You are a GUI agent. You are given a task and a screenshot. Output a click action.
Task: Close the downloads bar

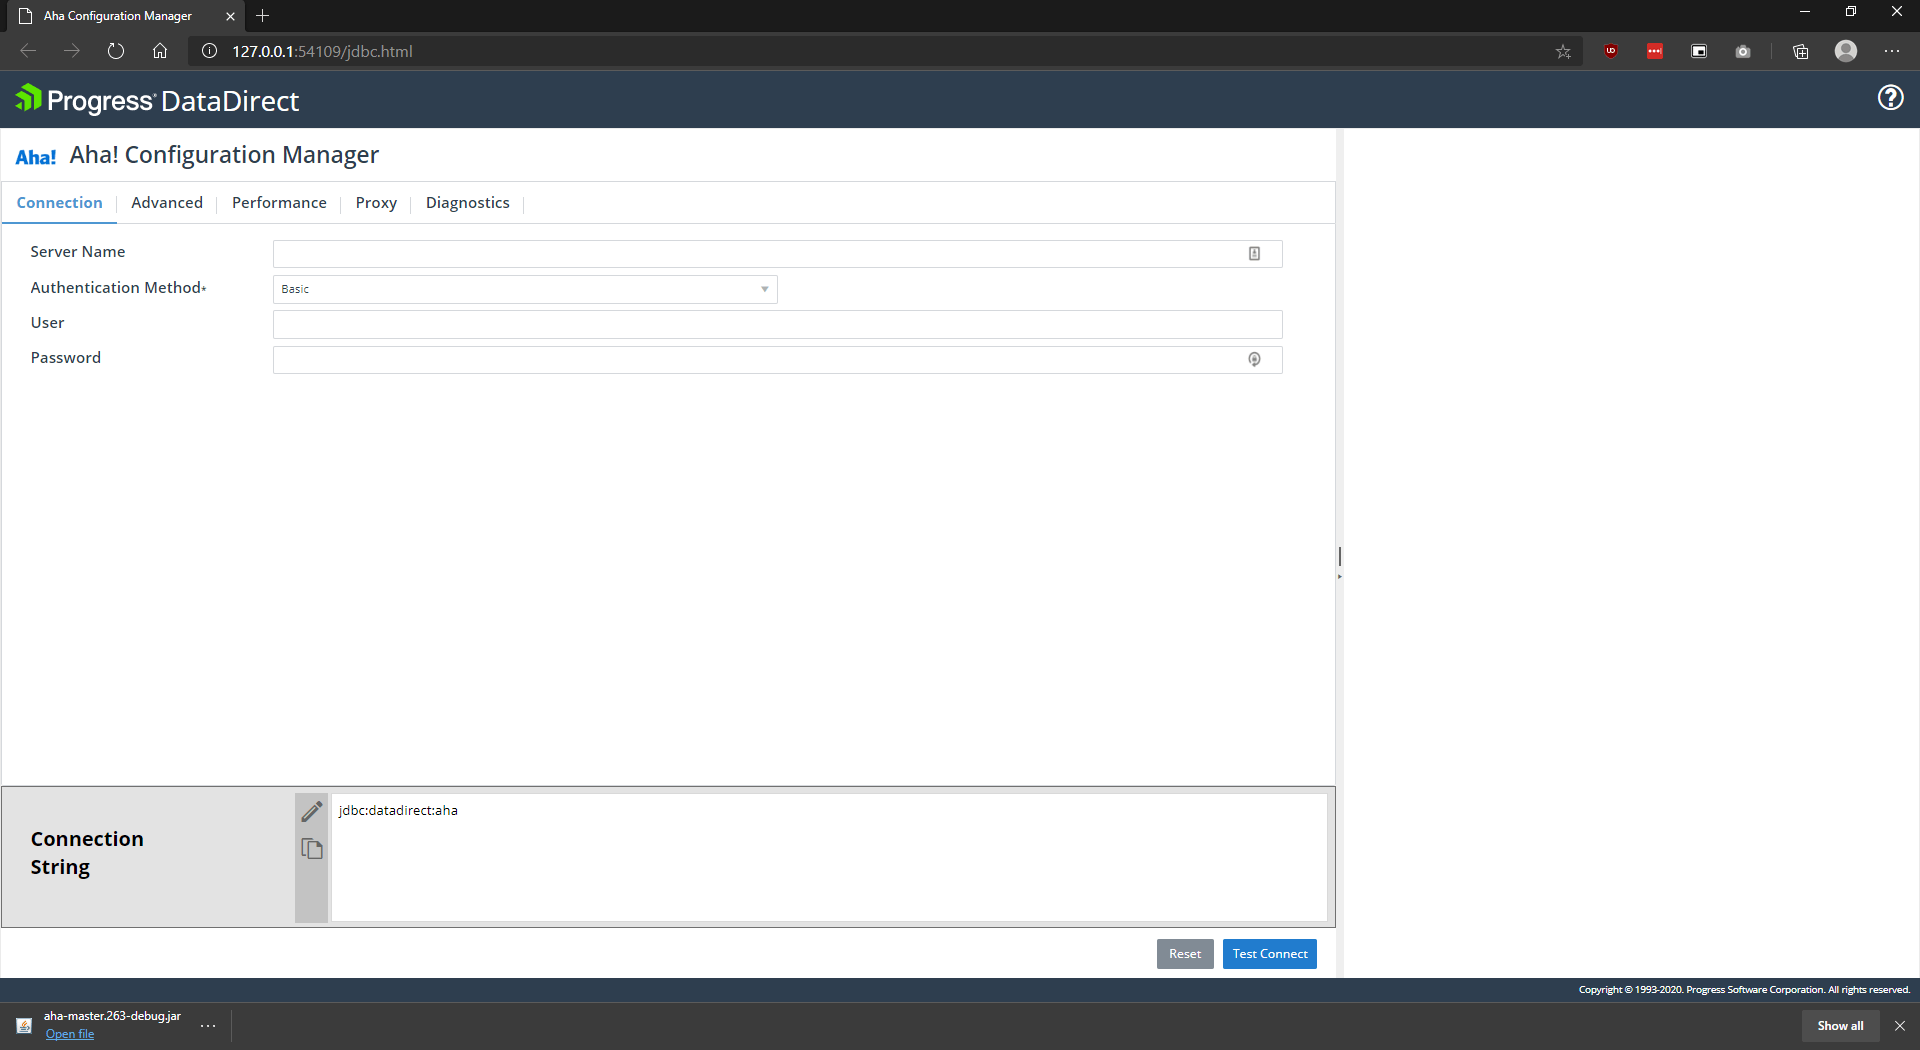1900,1026
